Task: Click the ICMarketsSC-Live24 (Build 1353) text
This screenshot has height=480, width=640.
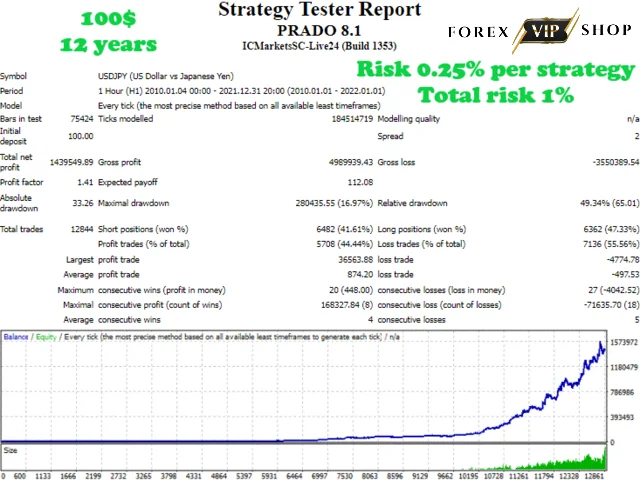Action: click(x=319, y=46)
